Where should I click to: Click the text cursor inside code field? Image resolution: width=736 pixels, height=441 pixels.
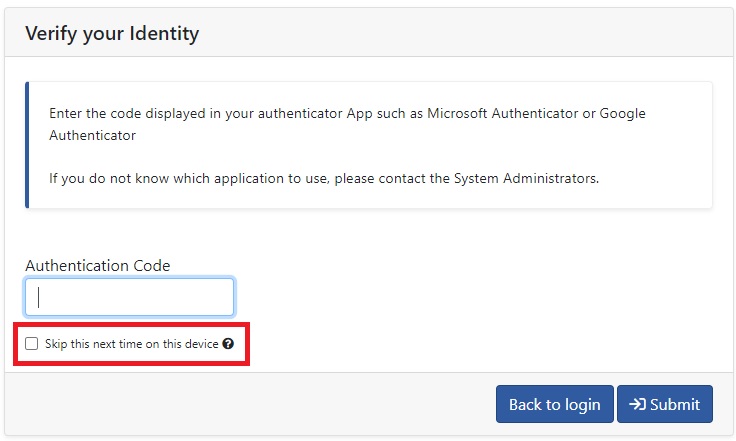click(x=38, y=297)
